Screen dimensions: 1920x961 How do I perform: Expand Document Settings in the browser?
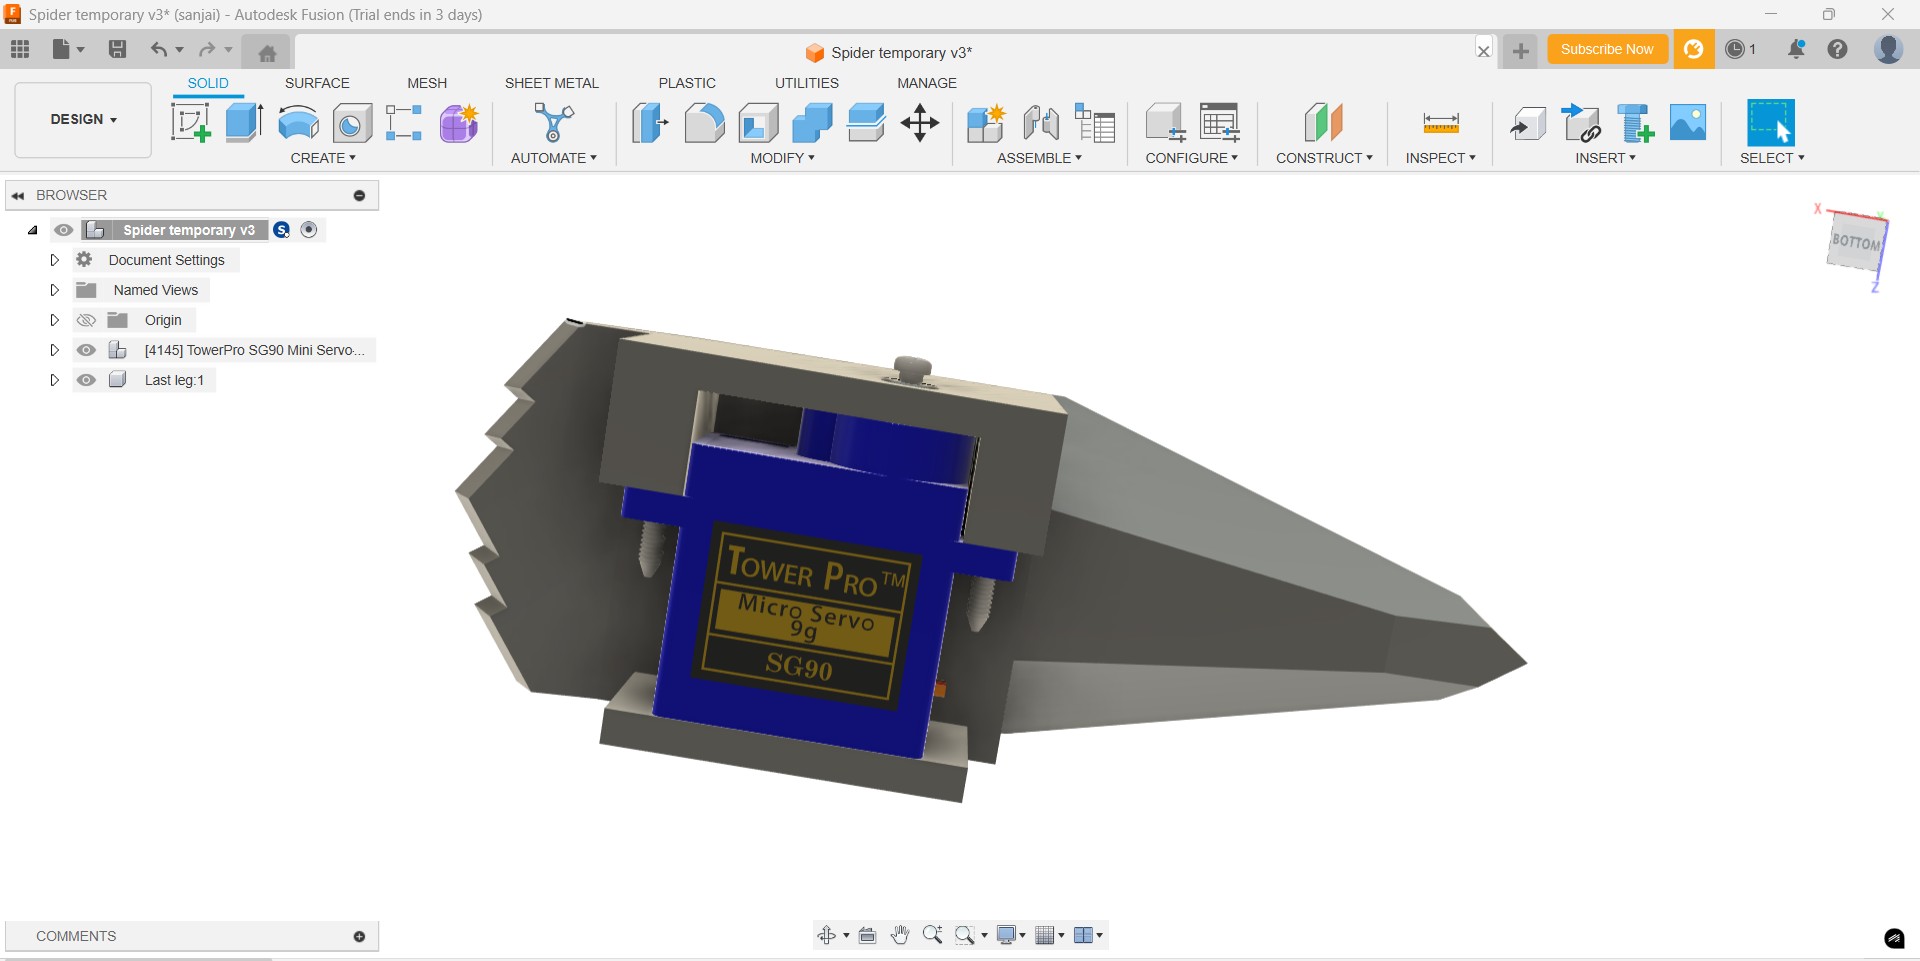55,260
